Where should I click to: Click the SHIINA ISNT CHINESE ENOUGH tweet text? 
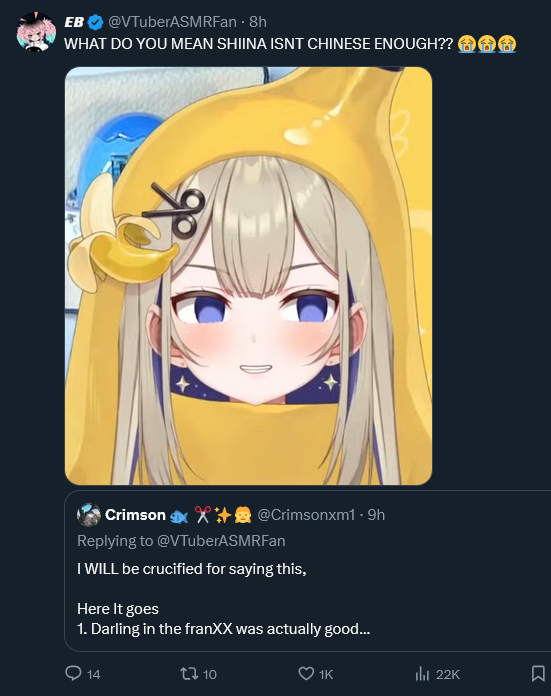point(259,44)
